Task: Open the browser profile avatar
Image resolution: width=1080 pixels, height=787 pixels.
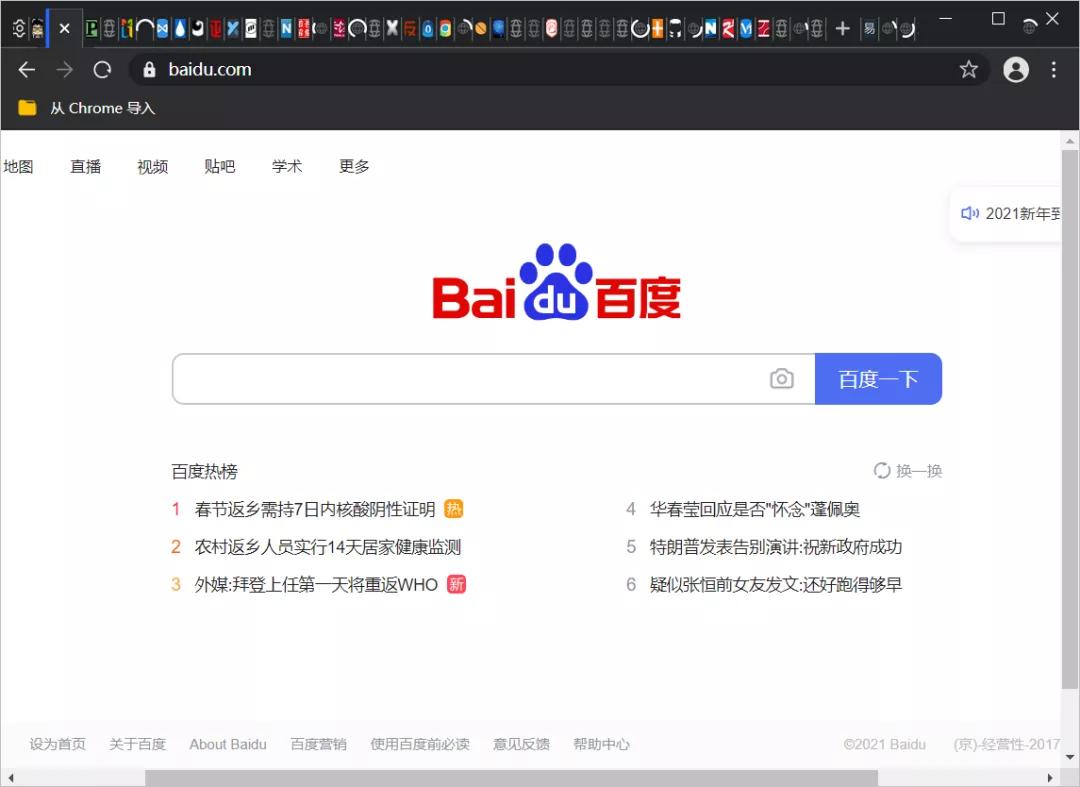Action: click(1016, 69)
